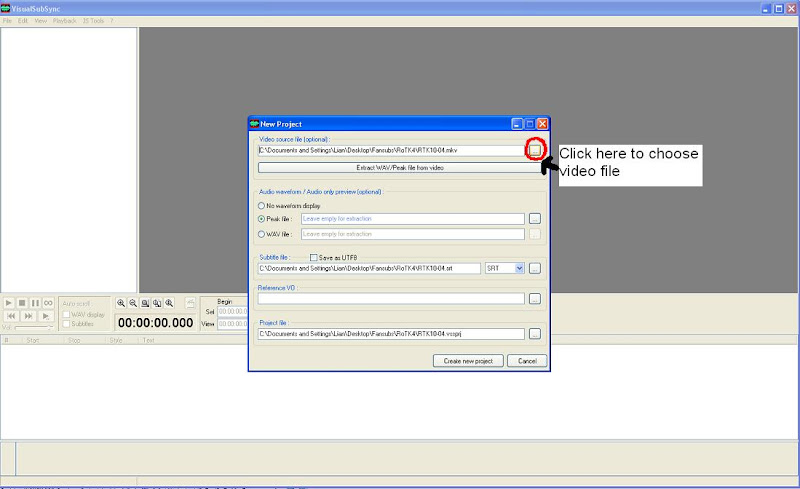Click the video source file path field

[x=391, y=151]
